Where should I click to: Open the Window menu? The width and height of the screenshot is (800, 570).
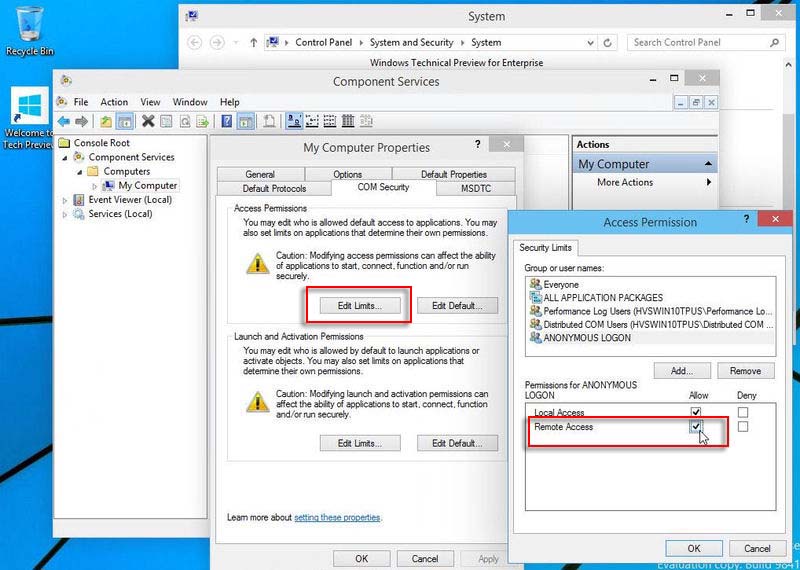190,102
